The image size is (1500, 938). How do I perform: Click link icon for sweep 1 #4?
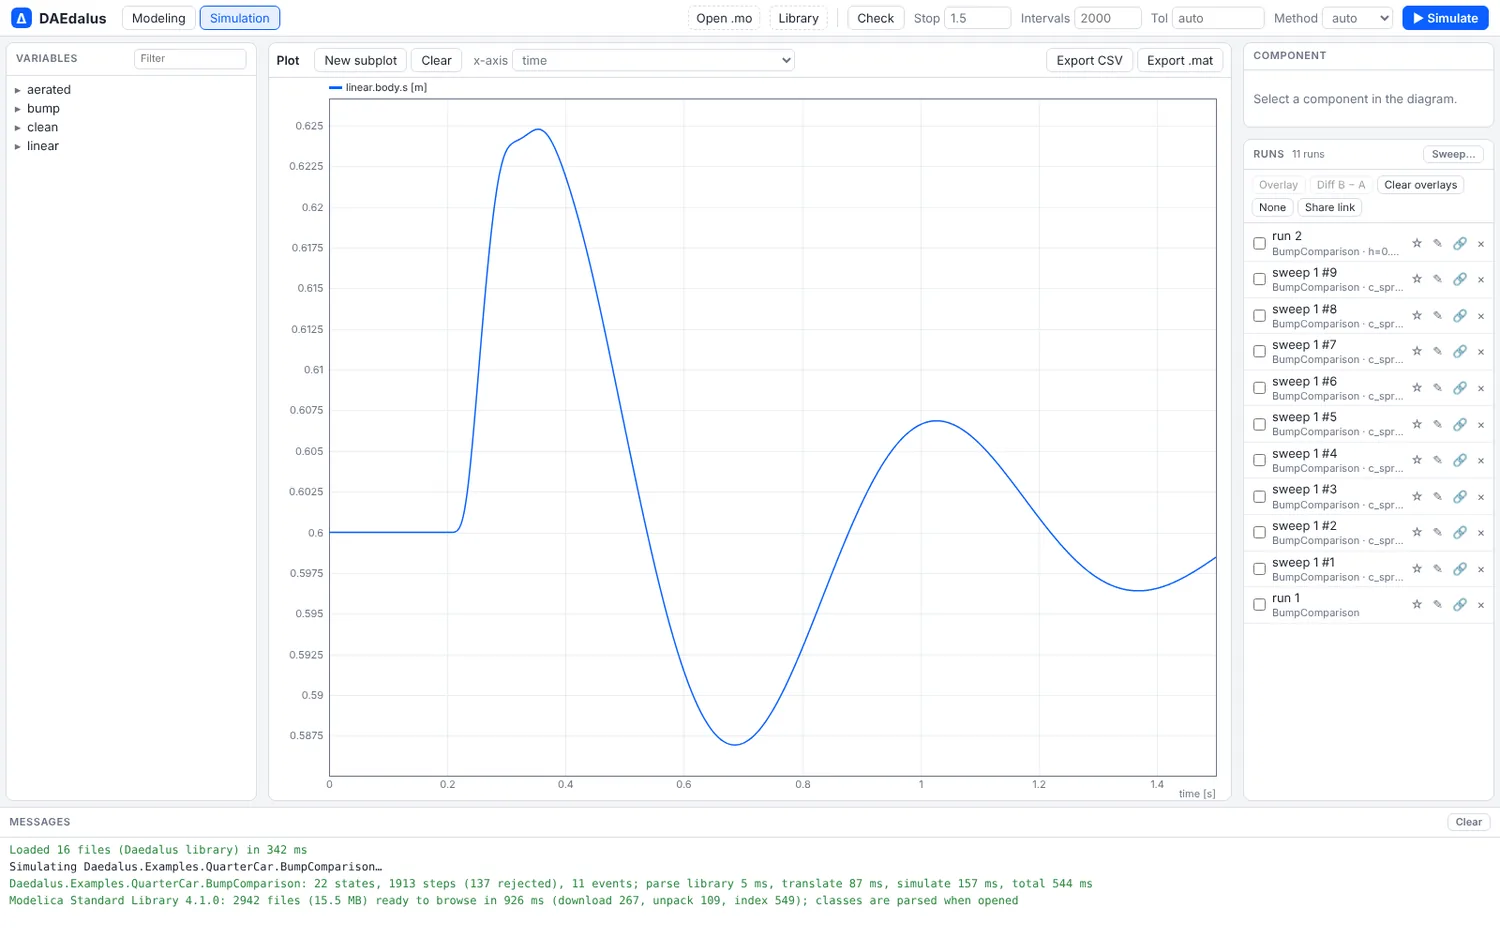tap(1460, 460)
